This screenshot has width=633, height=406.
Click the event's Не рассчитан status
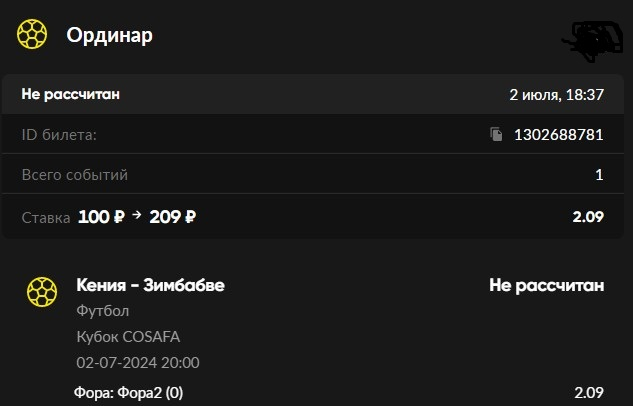pyautogui.click(x=547, y=285)
